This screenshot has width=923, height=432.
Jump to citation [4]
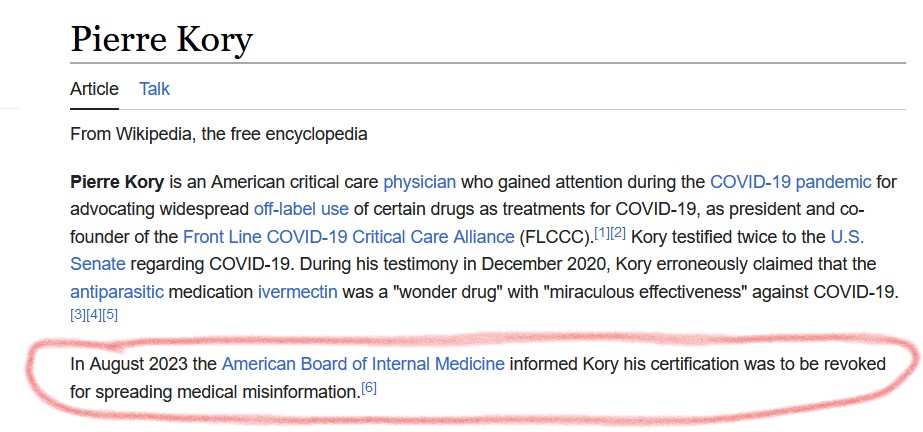click(x=94, y=315)
